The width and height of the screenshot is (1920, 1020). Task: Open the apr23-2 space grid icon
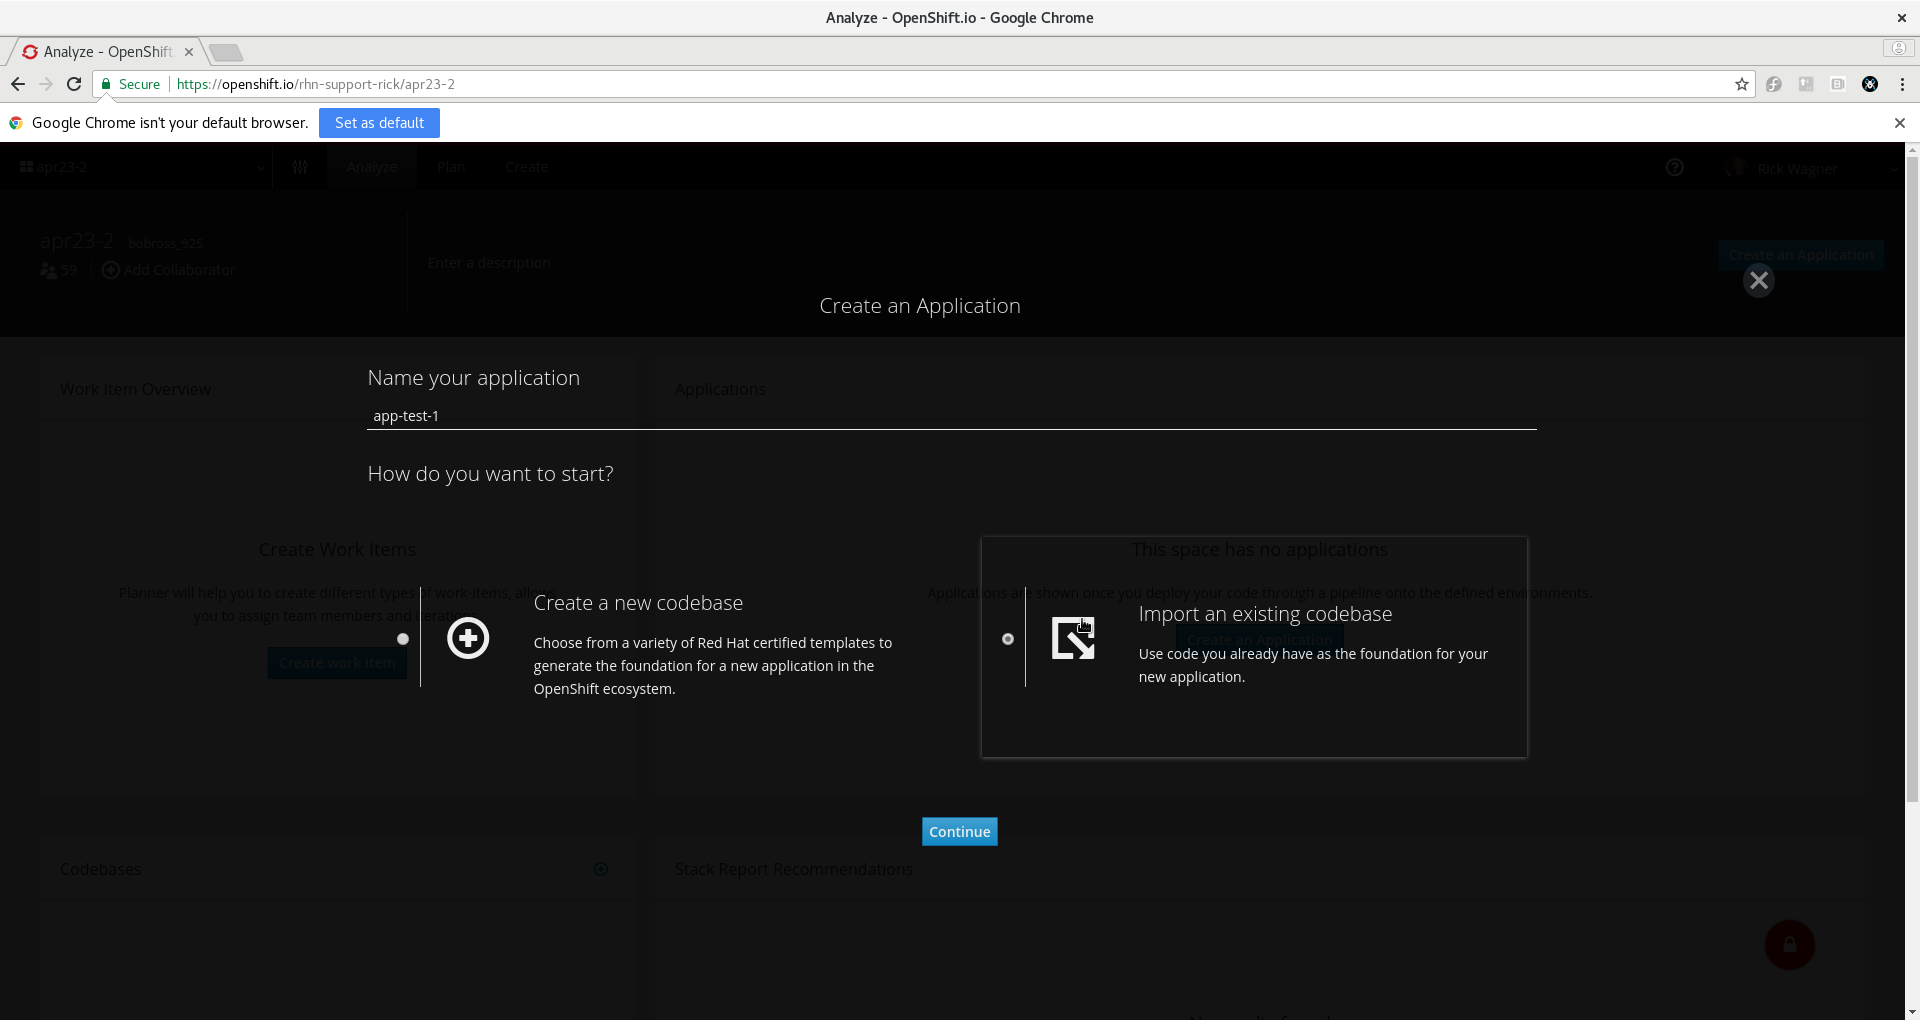coord(27,166)
